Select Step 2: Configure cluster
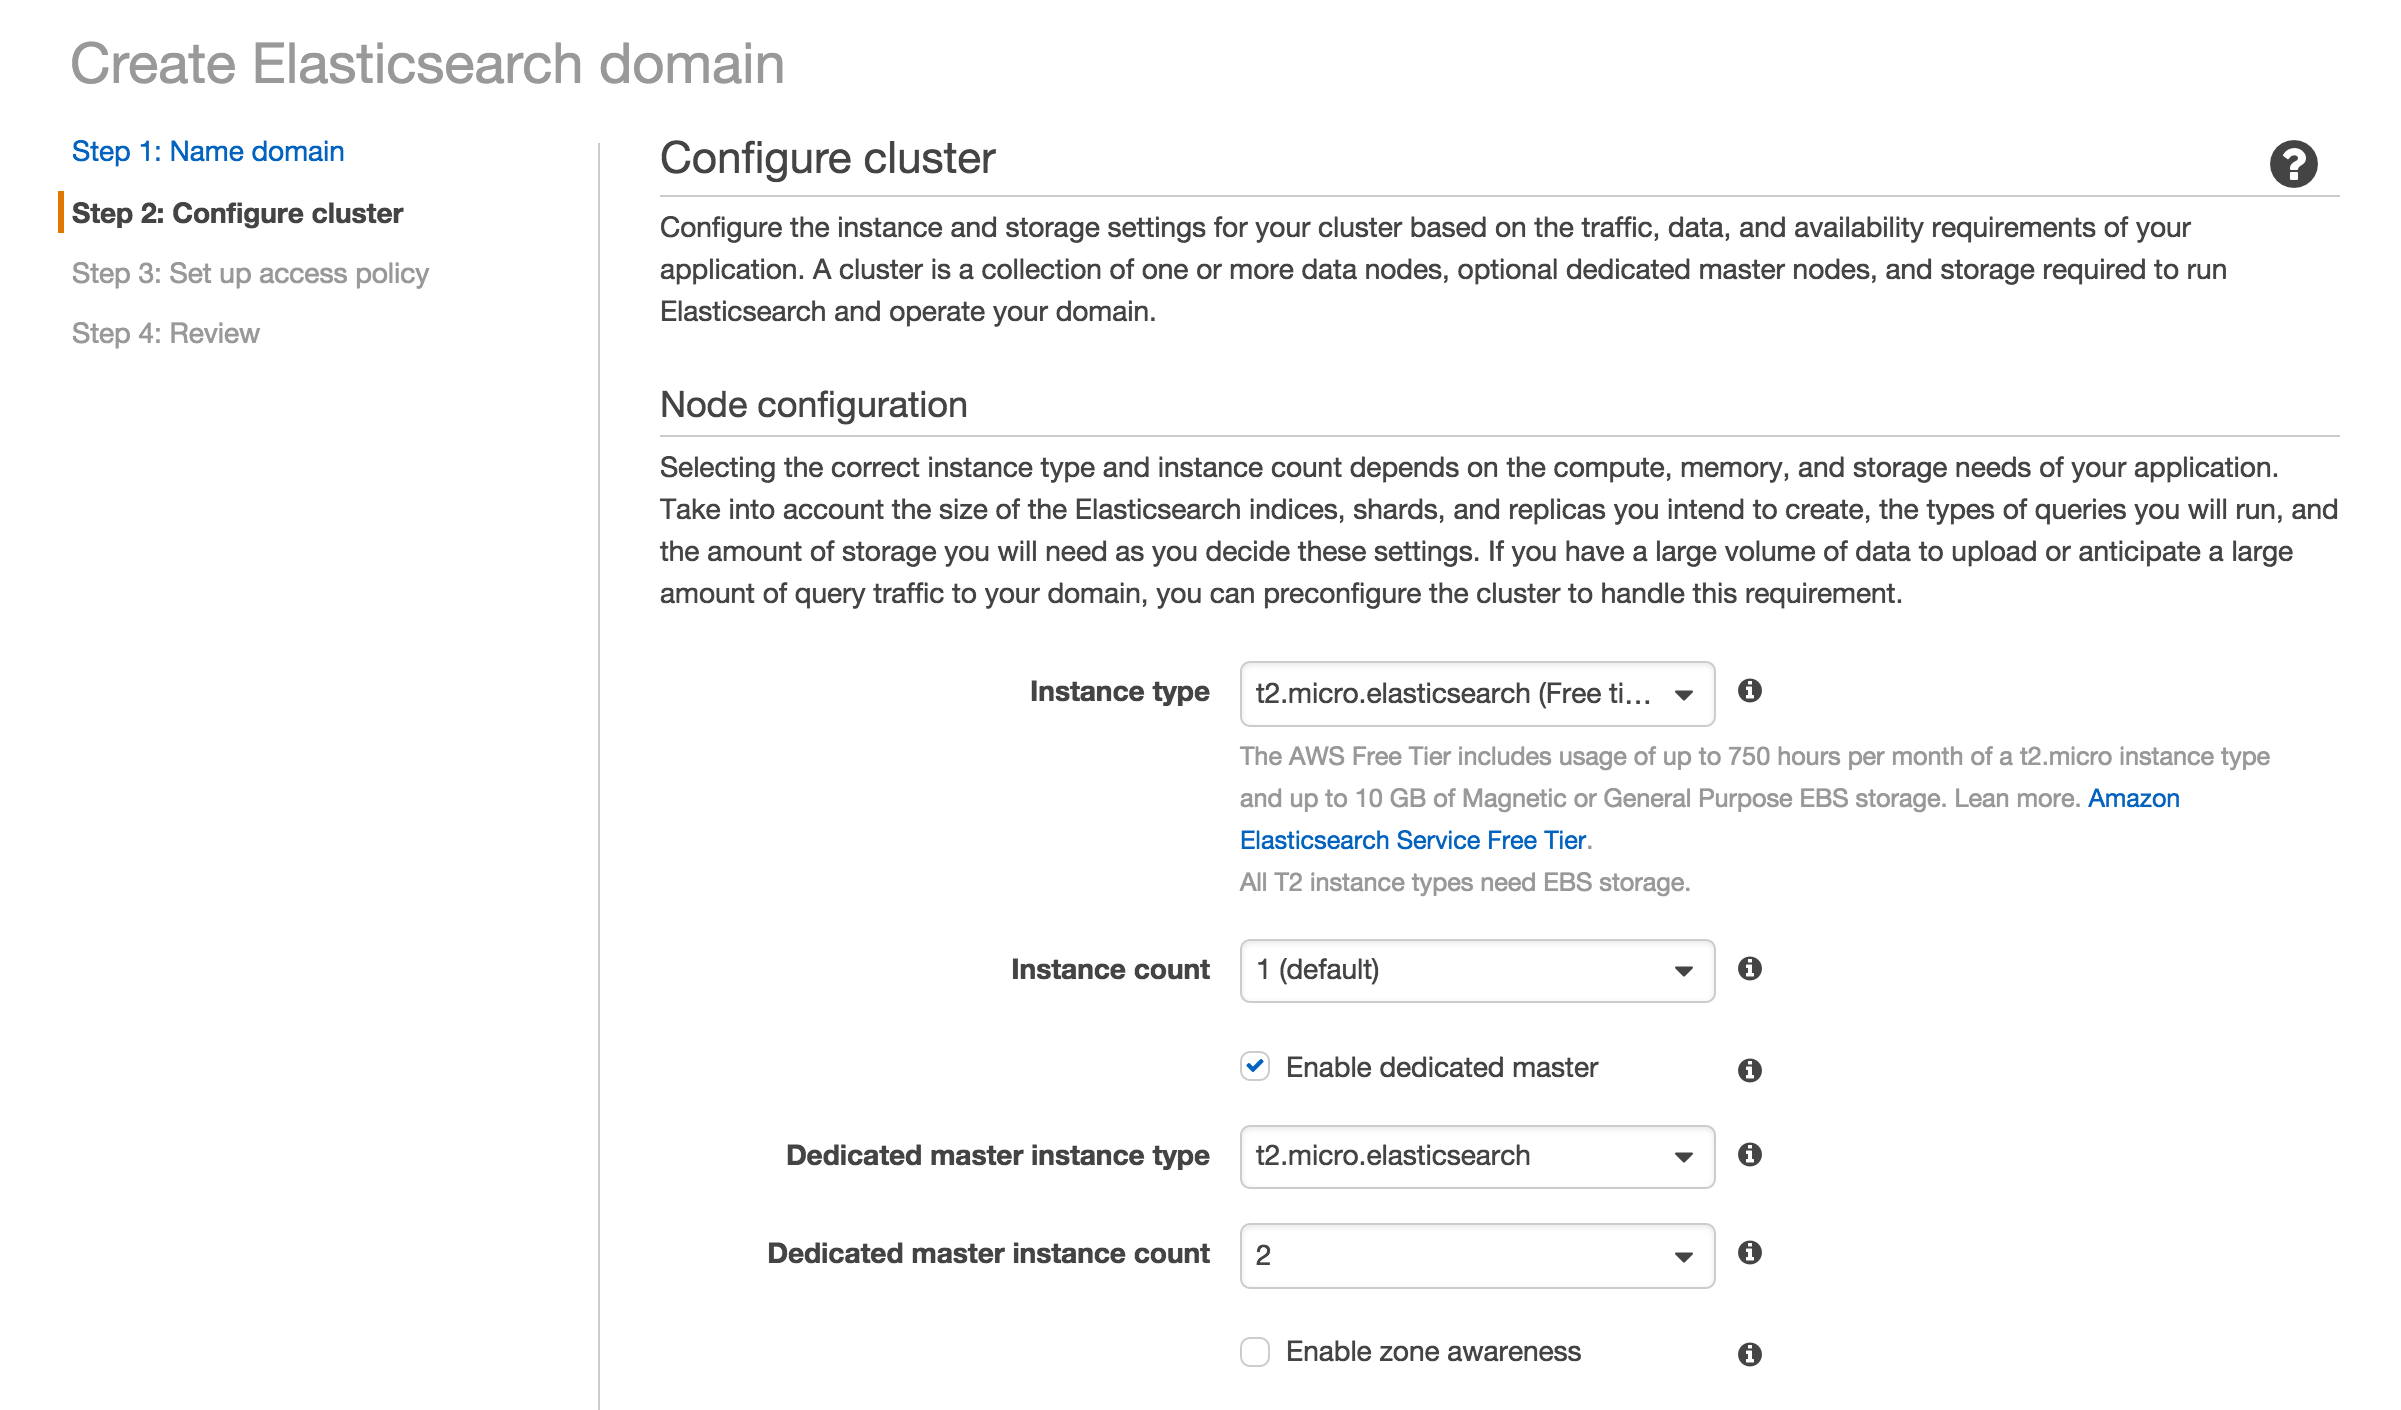 (x=237, y=214)
